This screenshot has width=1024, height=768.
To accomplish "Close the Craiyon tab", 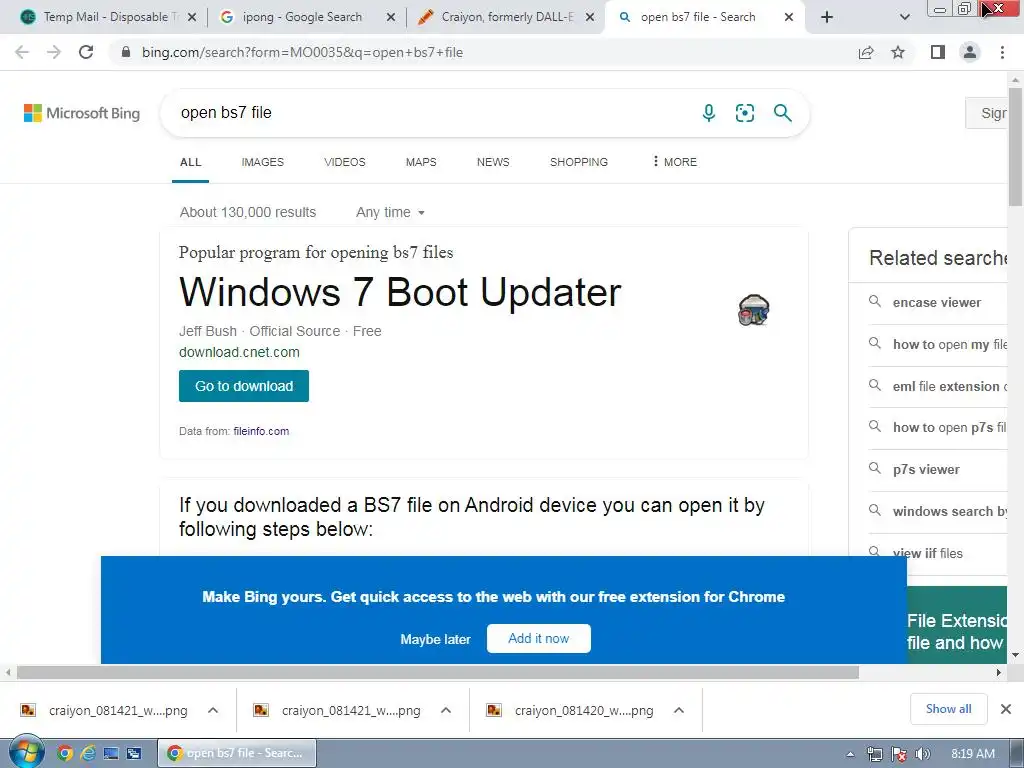I will (590, 17).
